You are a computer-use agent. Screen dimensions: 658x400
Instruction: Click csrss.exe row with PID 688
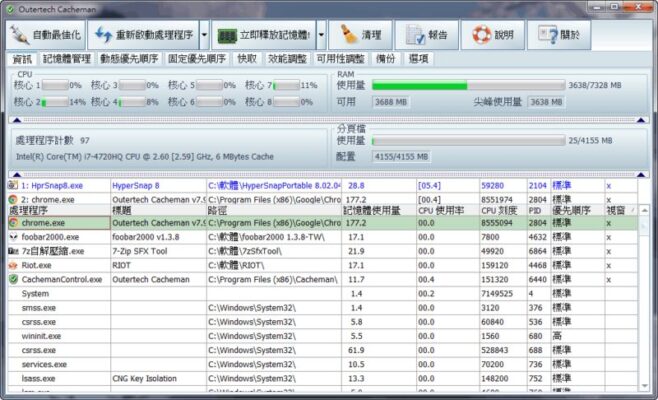pyautogui.click(x=322, y=350)
